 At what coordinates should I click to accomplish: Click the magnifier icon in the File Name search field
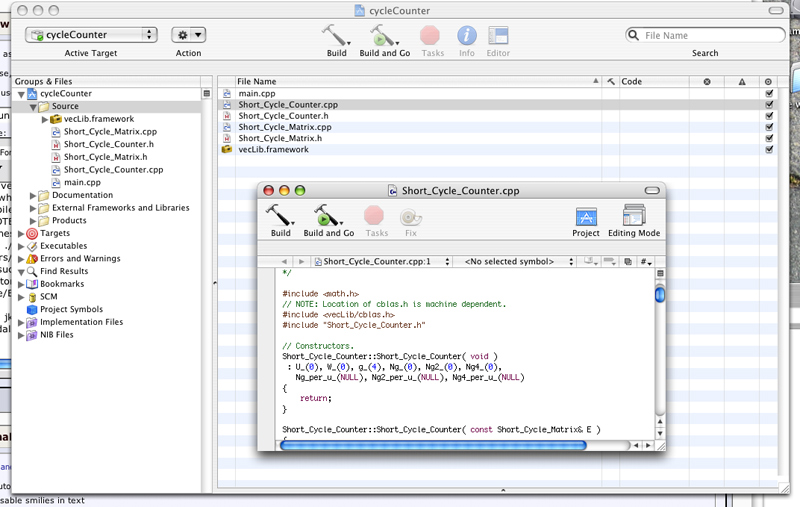point(633,35)
